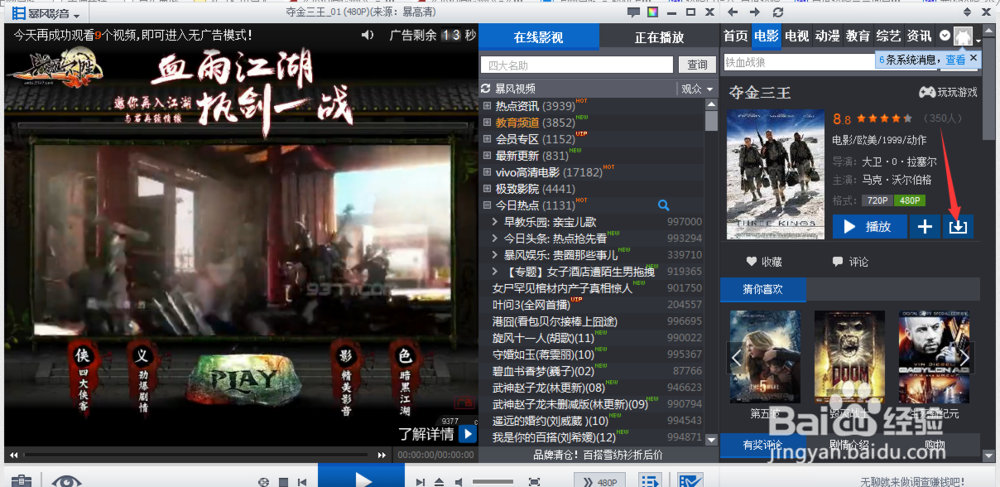The width and height of the screenshot is (1000, 487).
Task: Show next recommendations with right arrow
Action: [x=964, y=358]
